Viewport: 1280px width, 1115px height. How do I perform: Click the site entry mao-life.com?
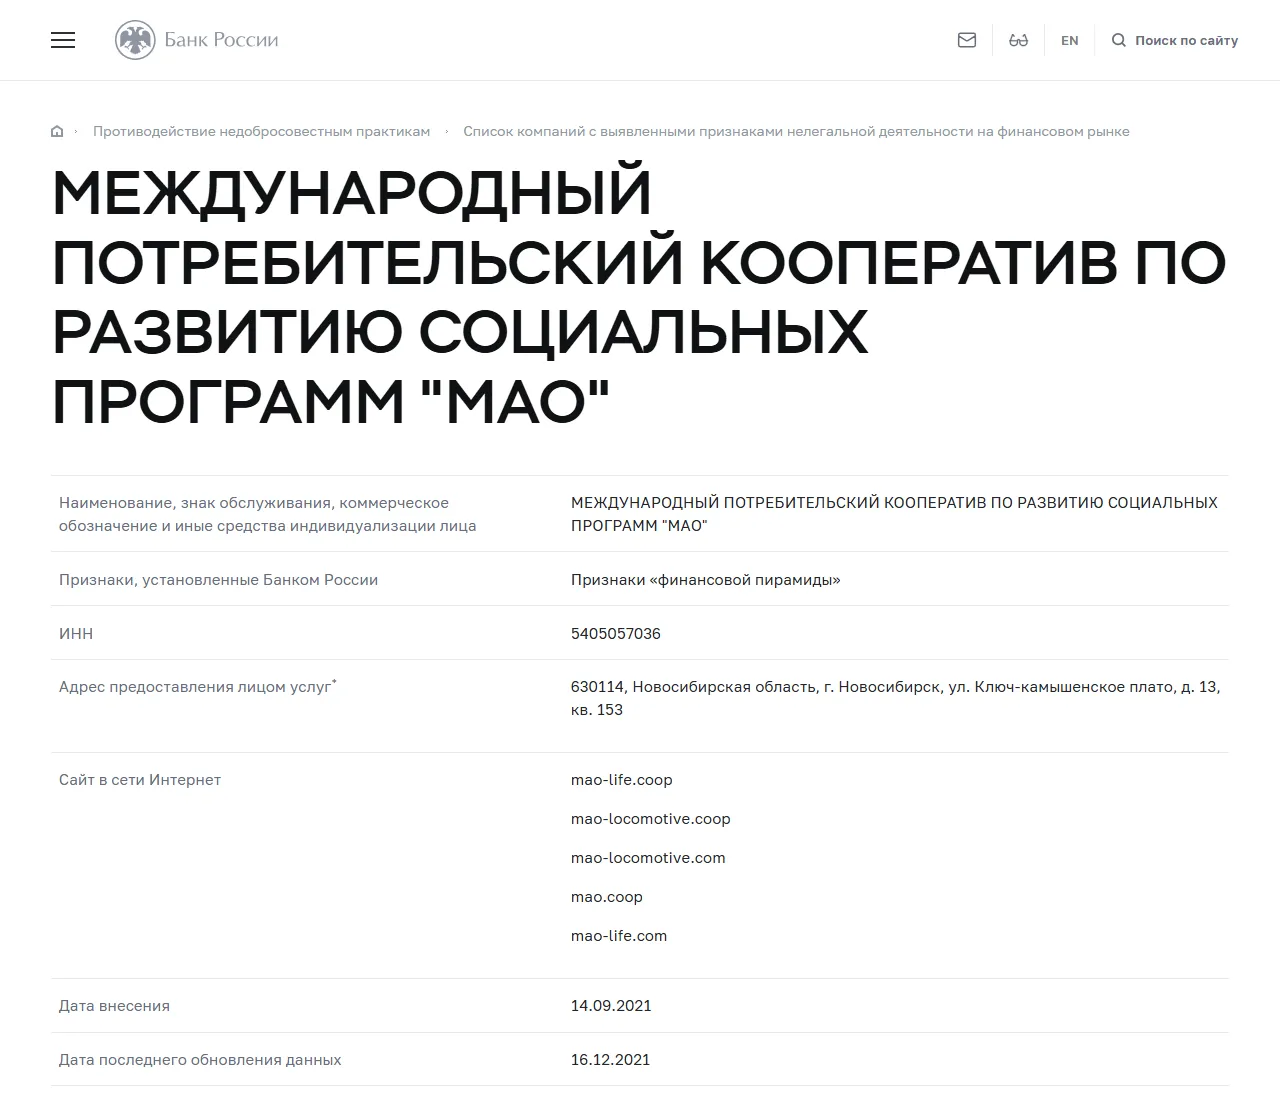pyautogui.click(x=619, y=935)
